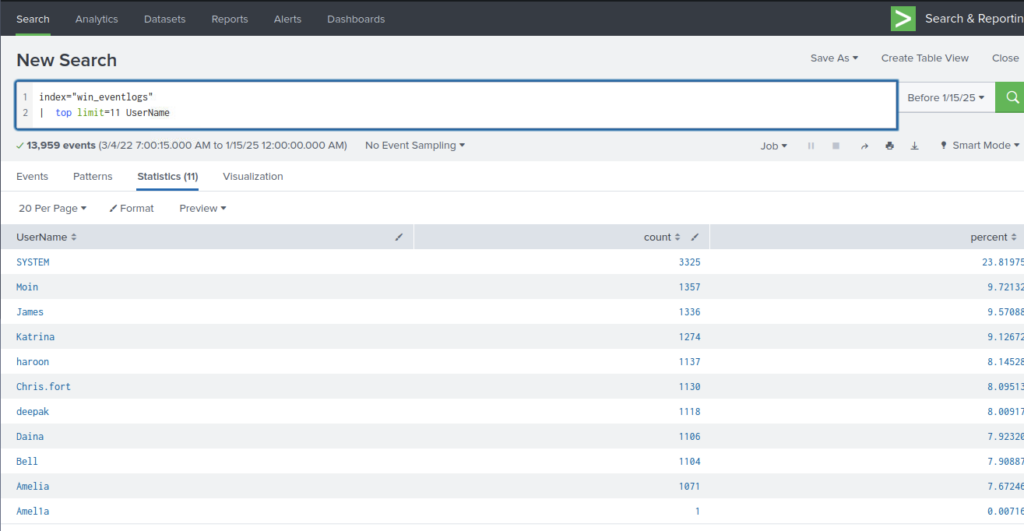Open the Reports nav tab
The height and width of the screenshot is (531, 1024).
229,19
